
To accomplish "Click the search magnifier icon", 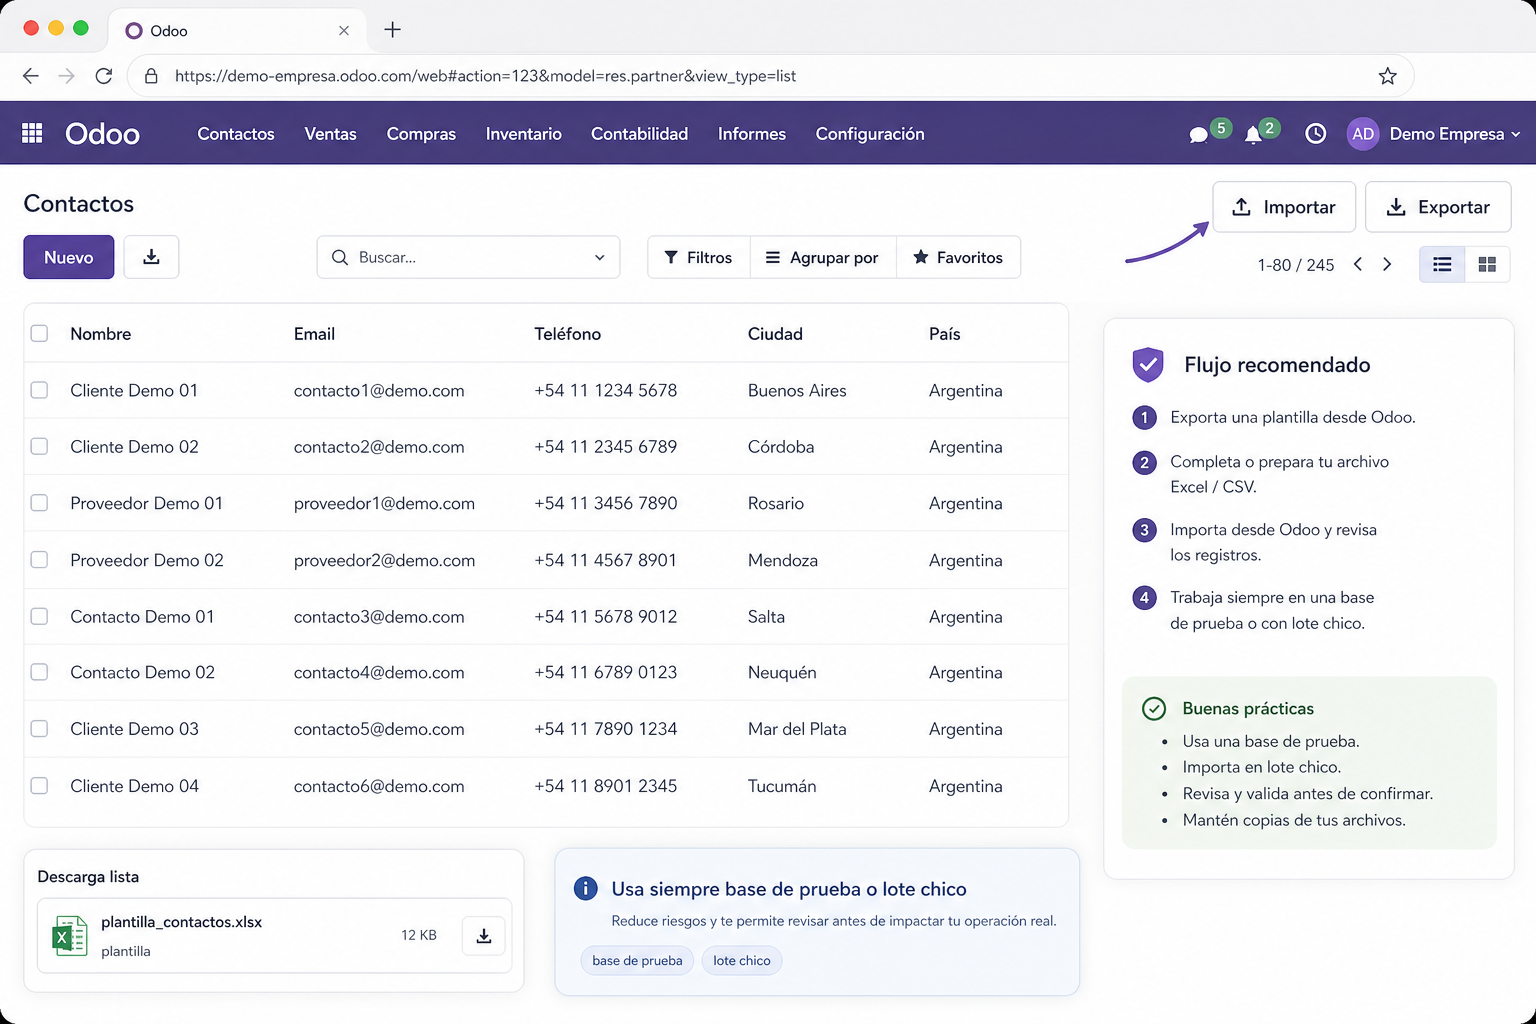I will click(340, 257).
